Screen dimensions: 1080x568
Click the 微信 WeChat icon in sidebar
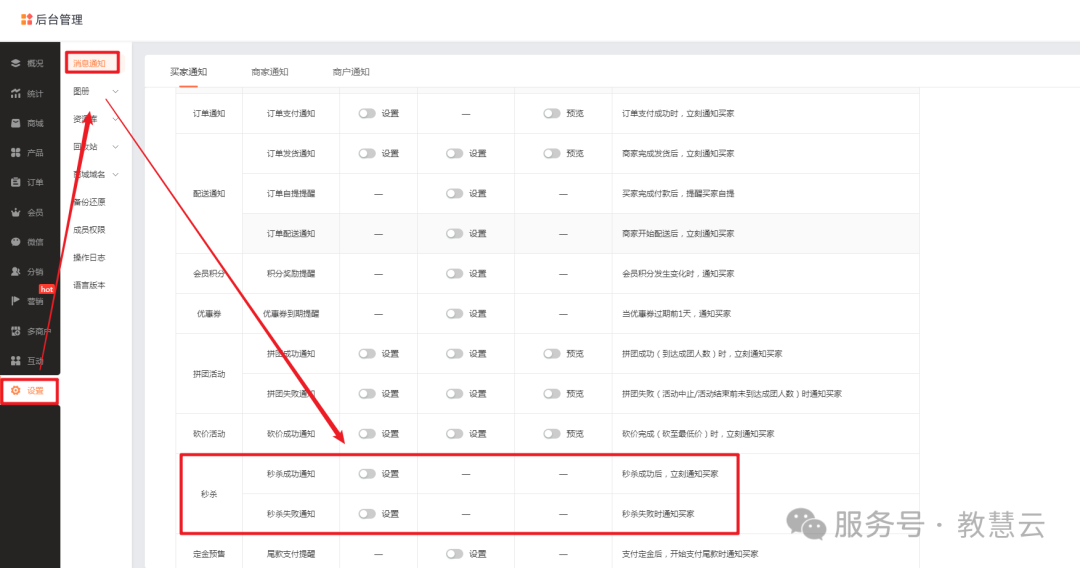pos(16,242)
